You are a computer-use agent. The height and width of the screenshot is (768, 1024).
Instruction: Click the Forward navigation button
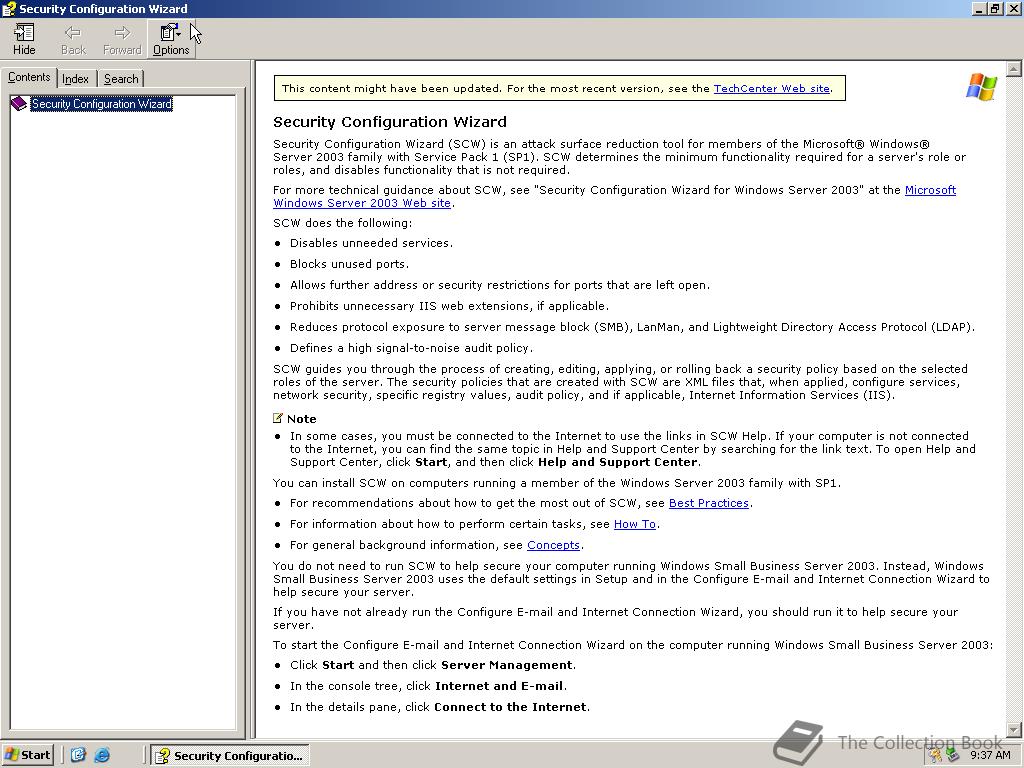pyautogui.click(x=122, y=39)
